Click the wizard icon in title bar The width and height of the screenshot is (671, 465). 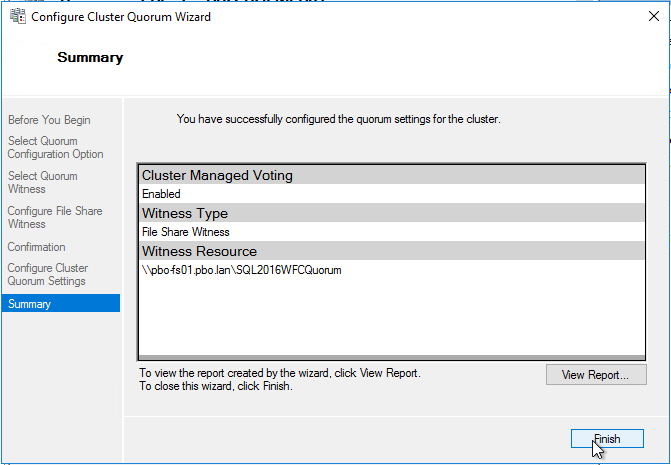[x=18, y=16]
